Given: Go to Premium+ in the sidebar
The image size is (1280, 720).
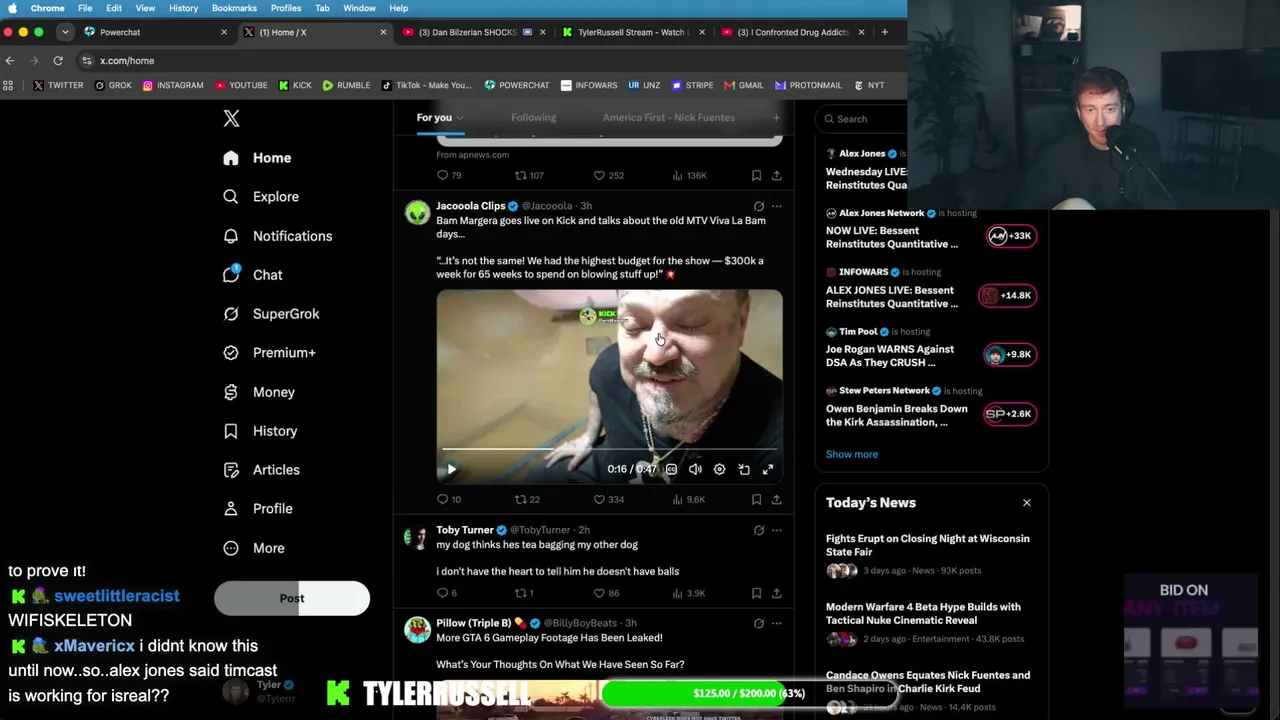Looking at the screenshot, I should [269, 353].
